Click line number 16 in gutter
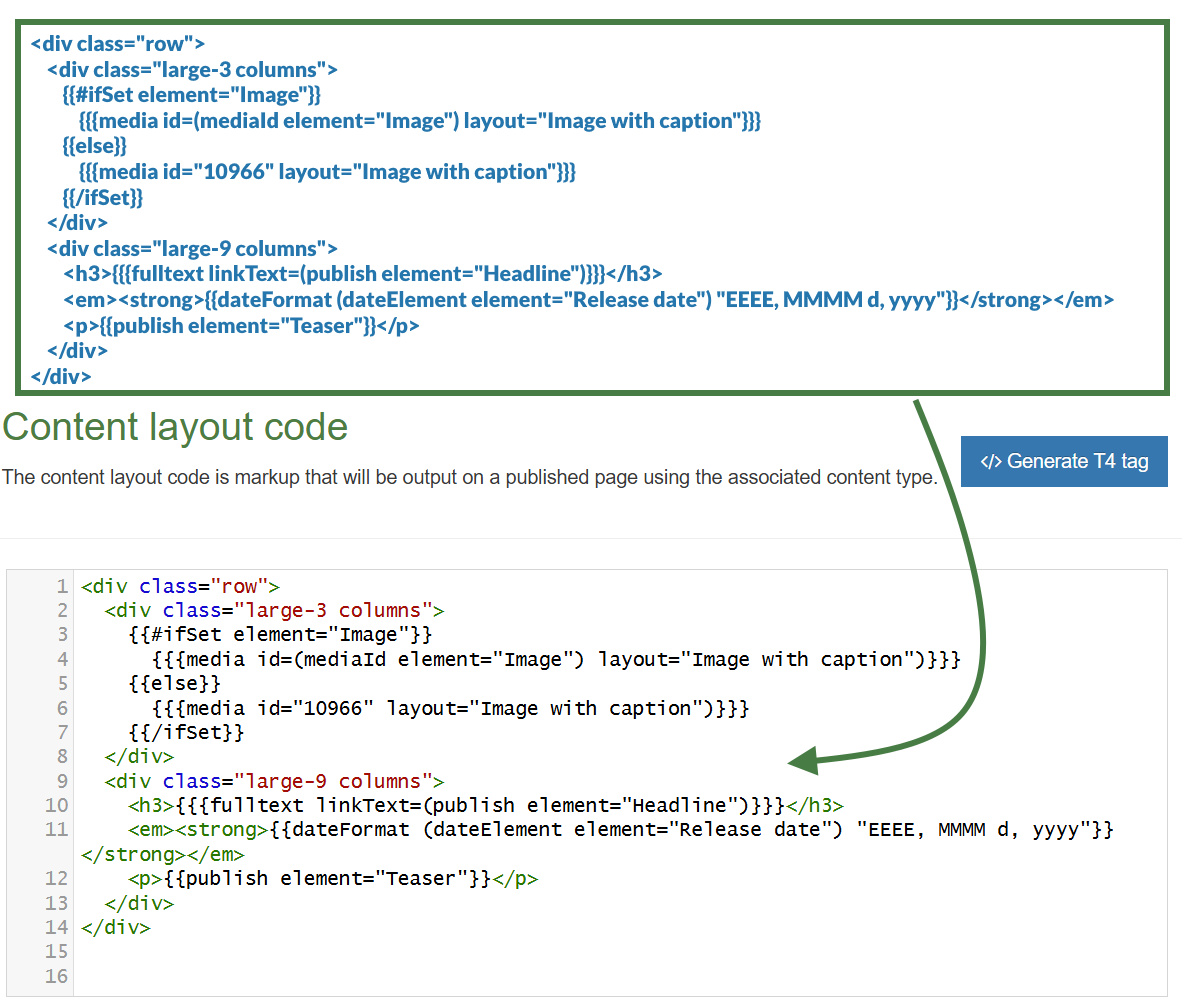Viewport: 1200px width, 1000px height. pyautogui.click(x=56, y=976)
